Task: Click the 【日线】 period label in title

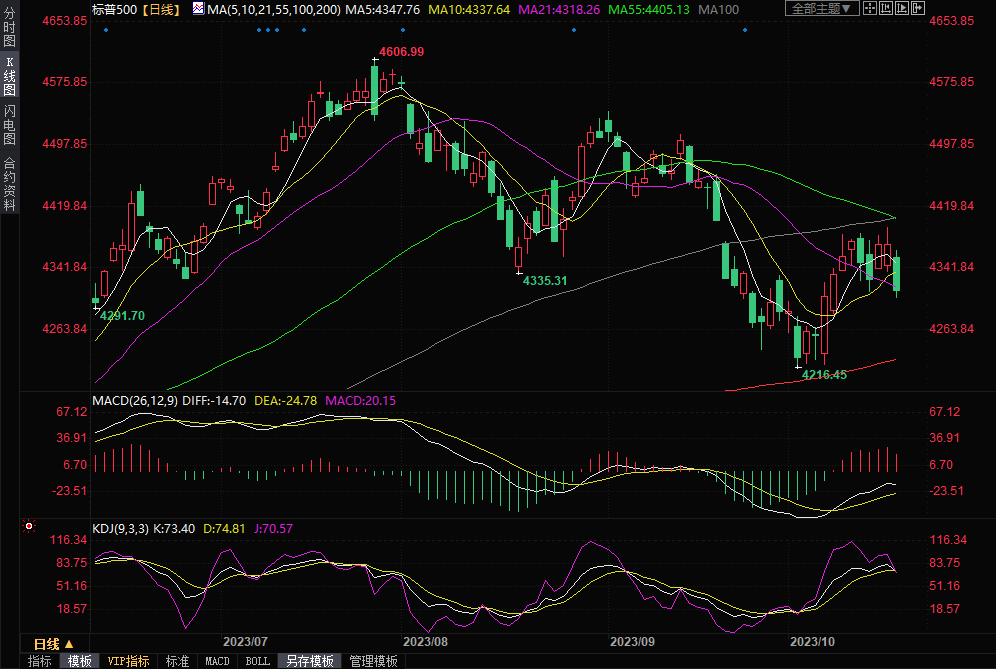Action: [160, 9]
